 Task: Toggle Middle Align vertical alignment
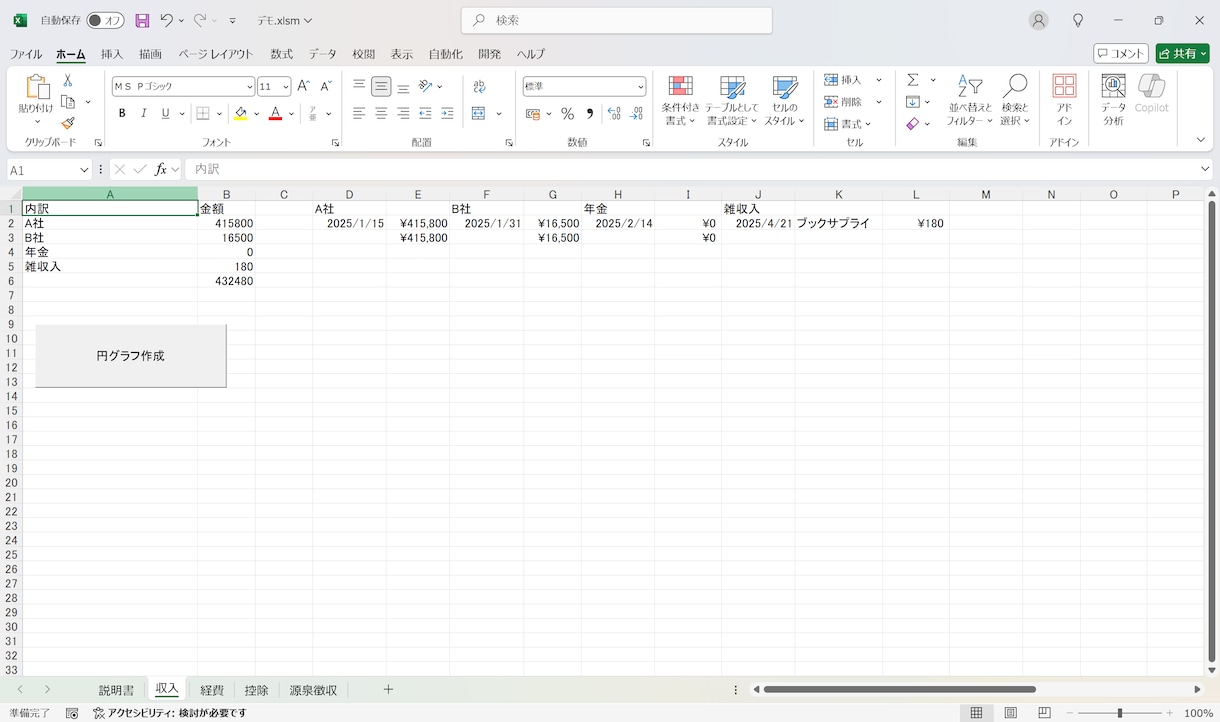click(381, 87)
